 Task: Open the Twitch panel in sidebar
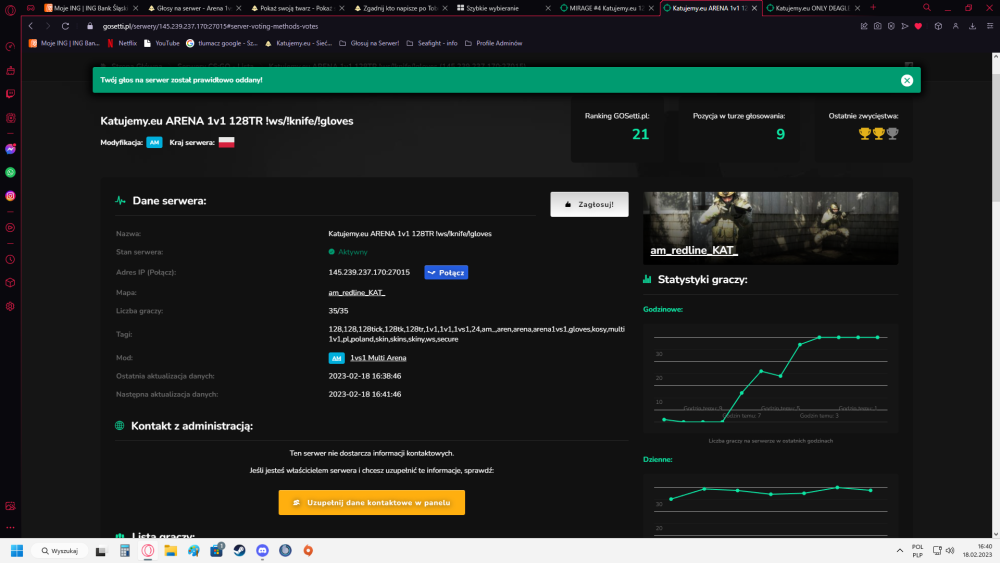[10, 94]
